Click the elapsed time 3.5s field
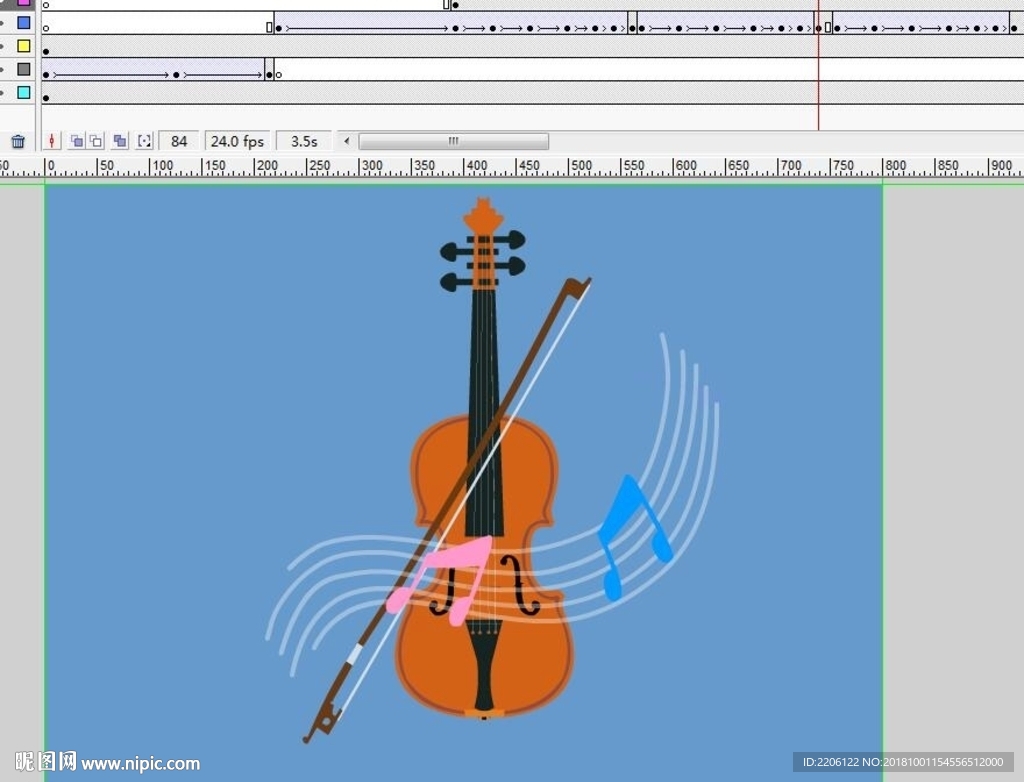Screen dimensions: 1024x782 click(304, 141)
